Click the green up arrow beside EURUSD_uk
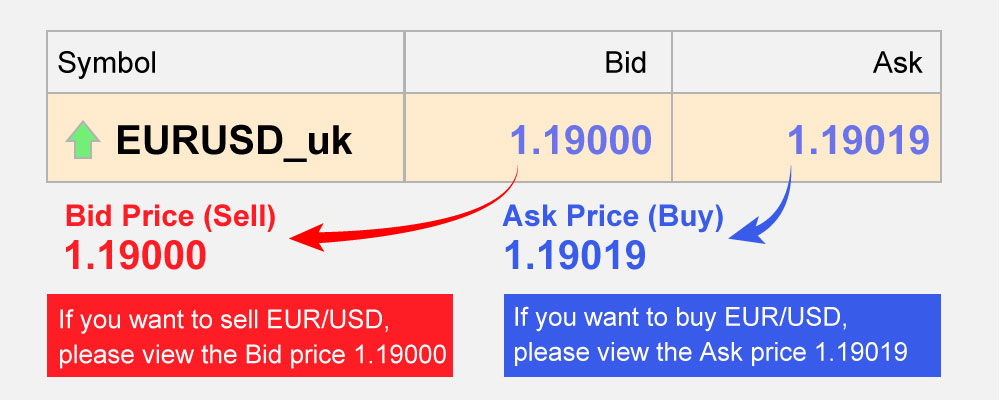Screen dimensions: 1000x400 click(83, 142)
